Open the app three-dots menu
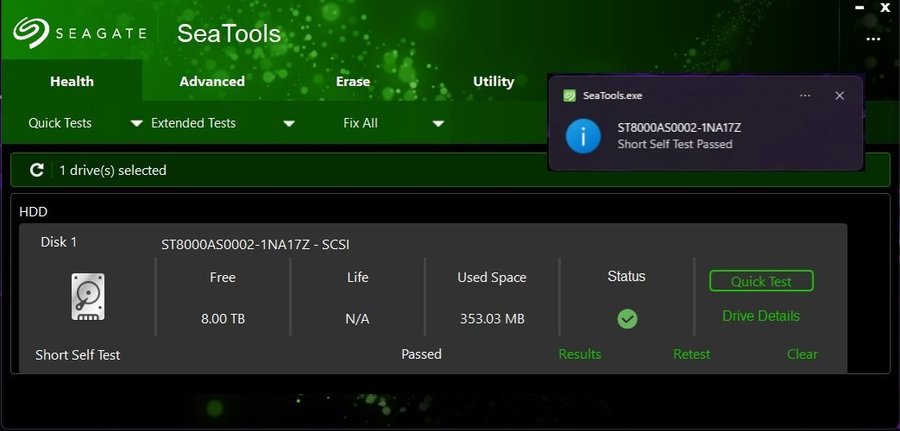The image size is (900, 431). point(873,39)
